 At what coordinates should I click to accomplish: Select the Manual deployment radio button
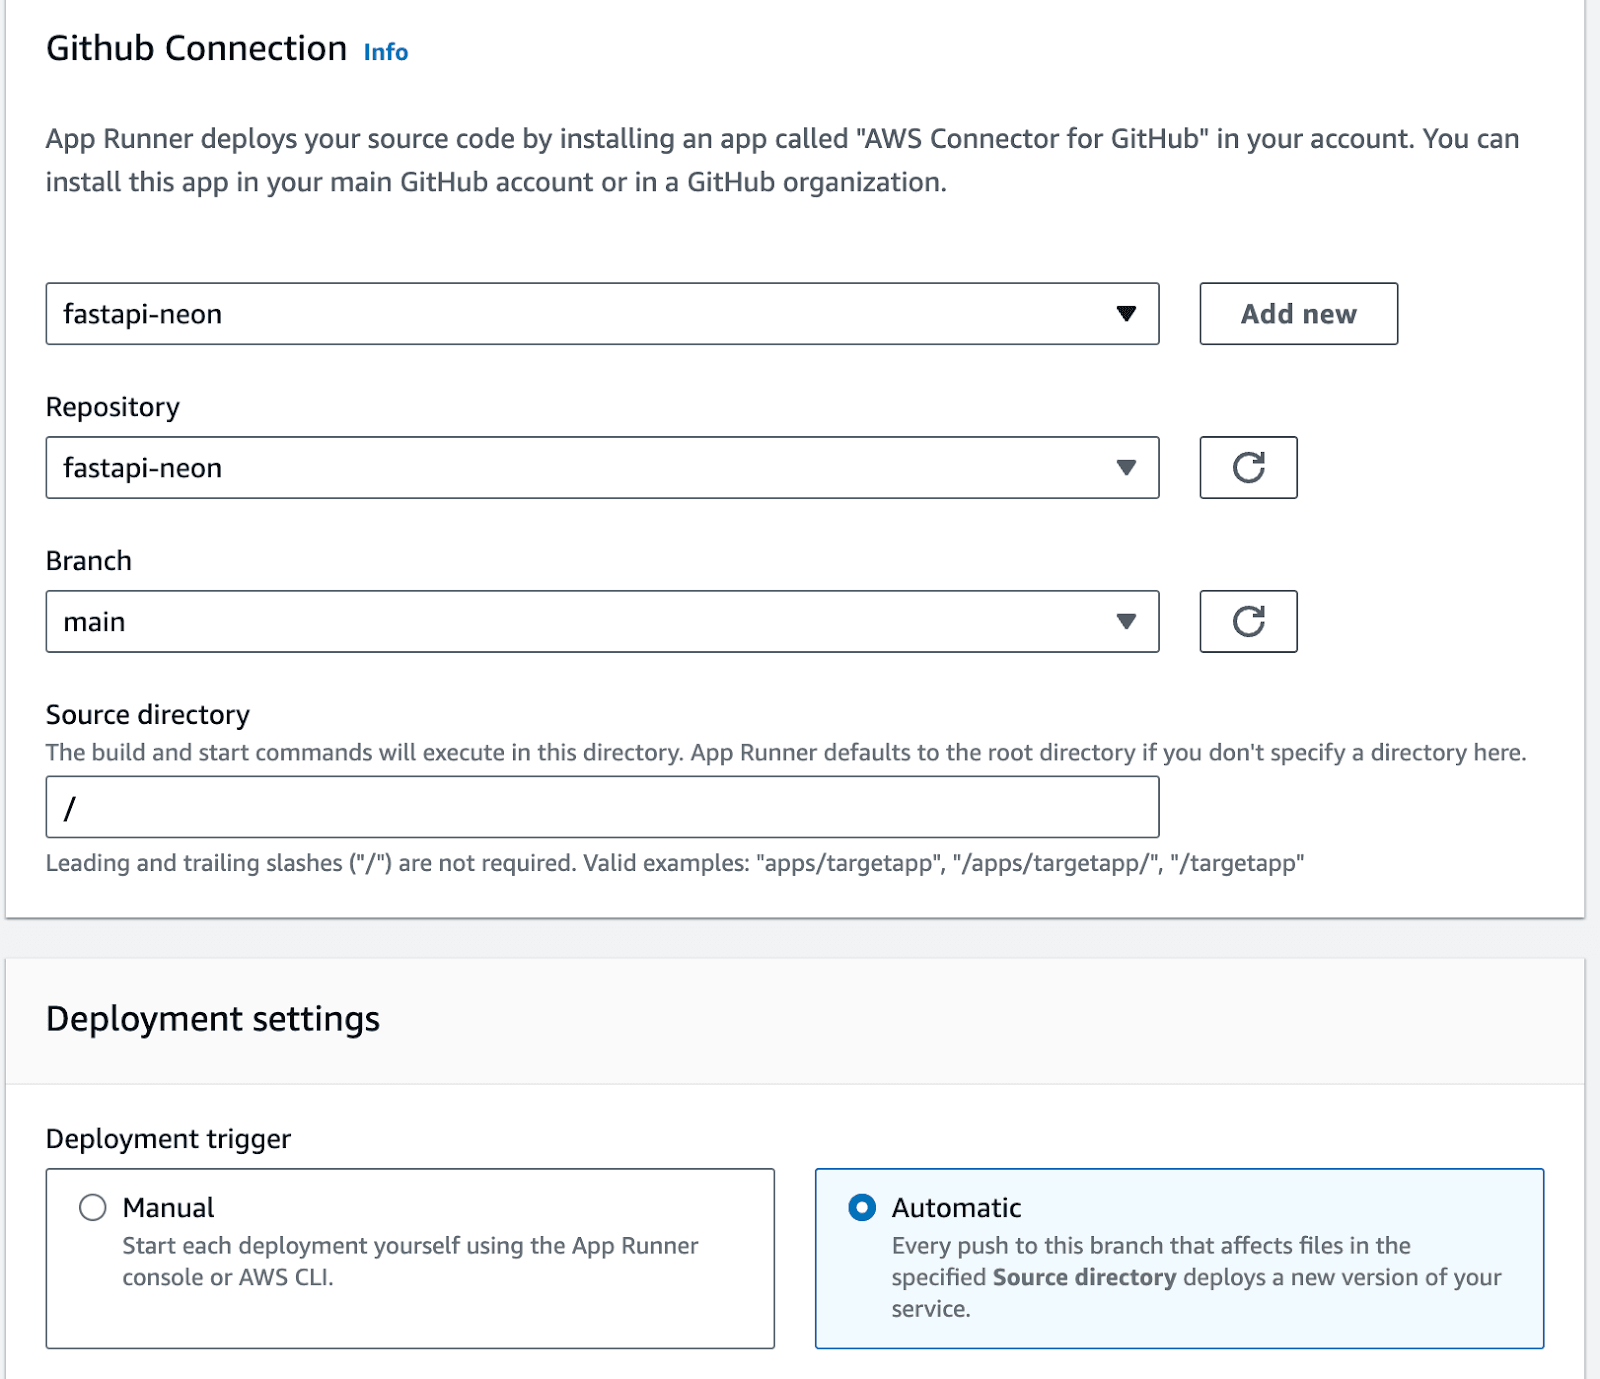point(93,1207)
